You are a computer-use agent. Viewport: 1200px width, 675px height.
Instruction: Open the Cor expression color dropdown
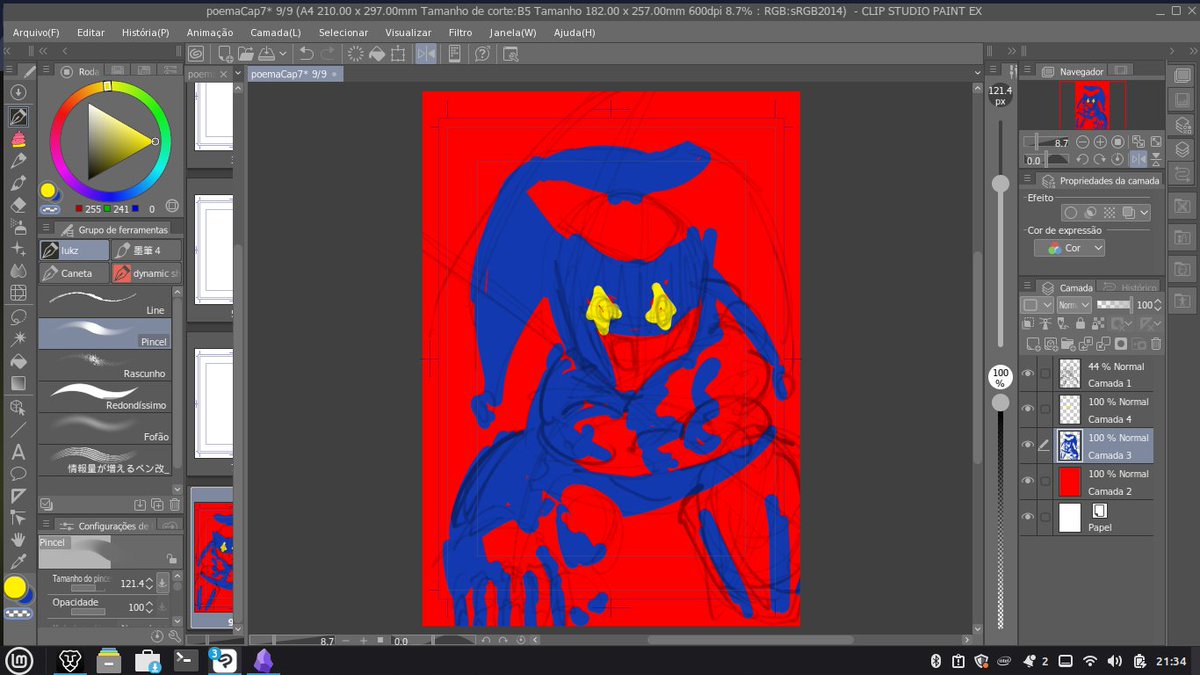[1070, 248]
